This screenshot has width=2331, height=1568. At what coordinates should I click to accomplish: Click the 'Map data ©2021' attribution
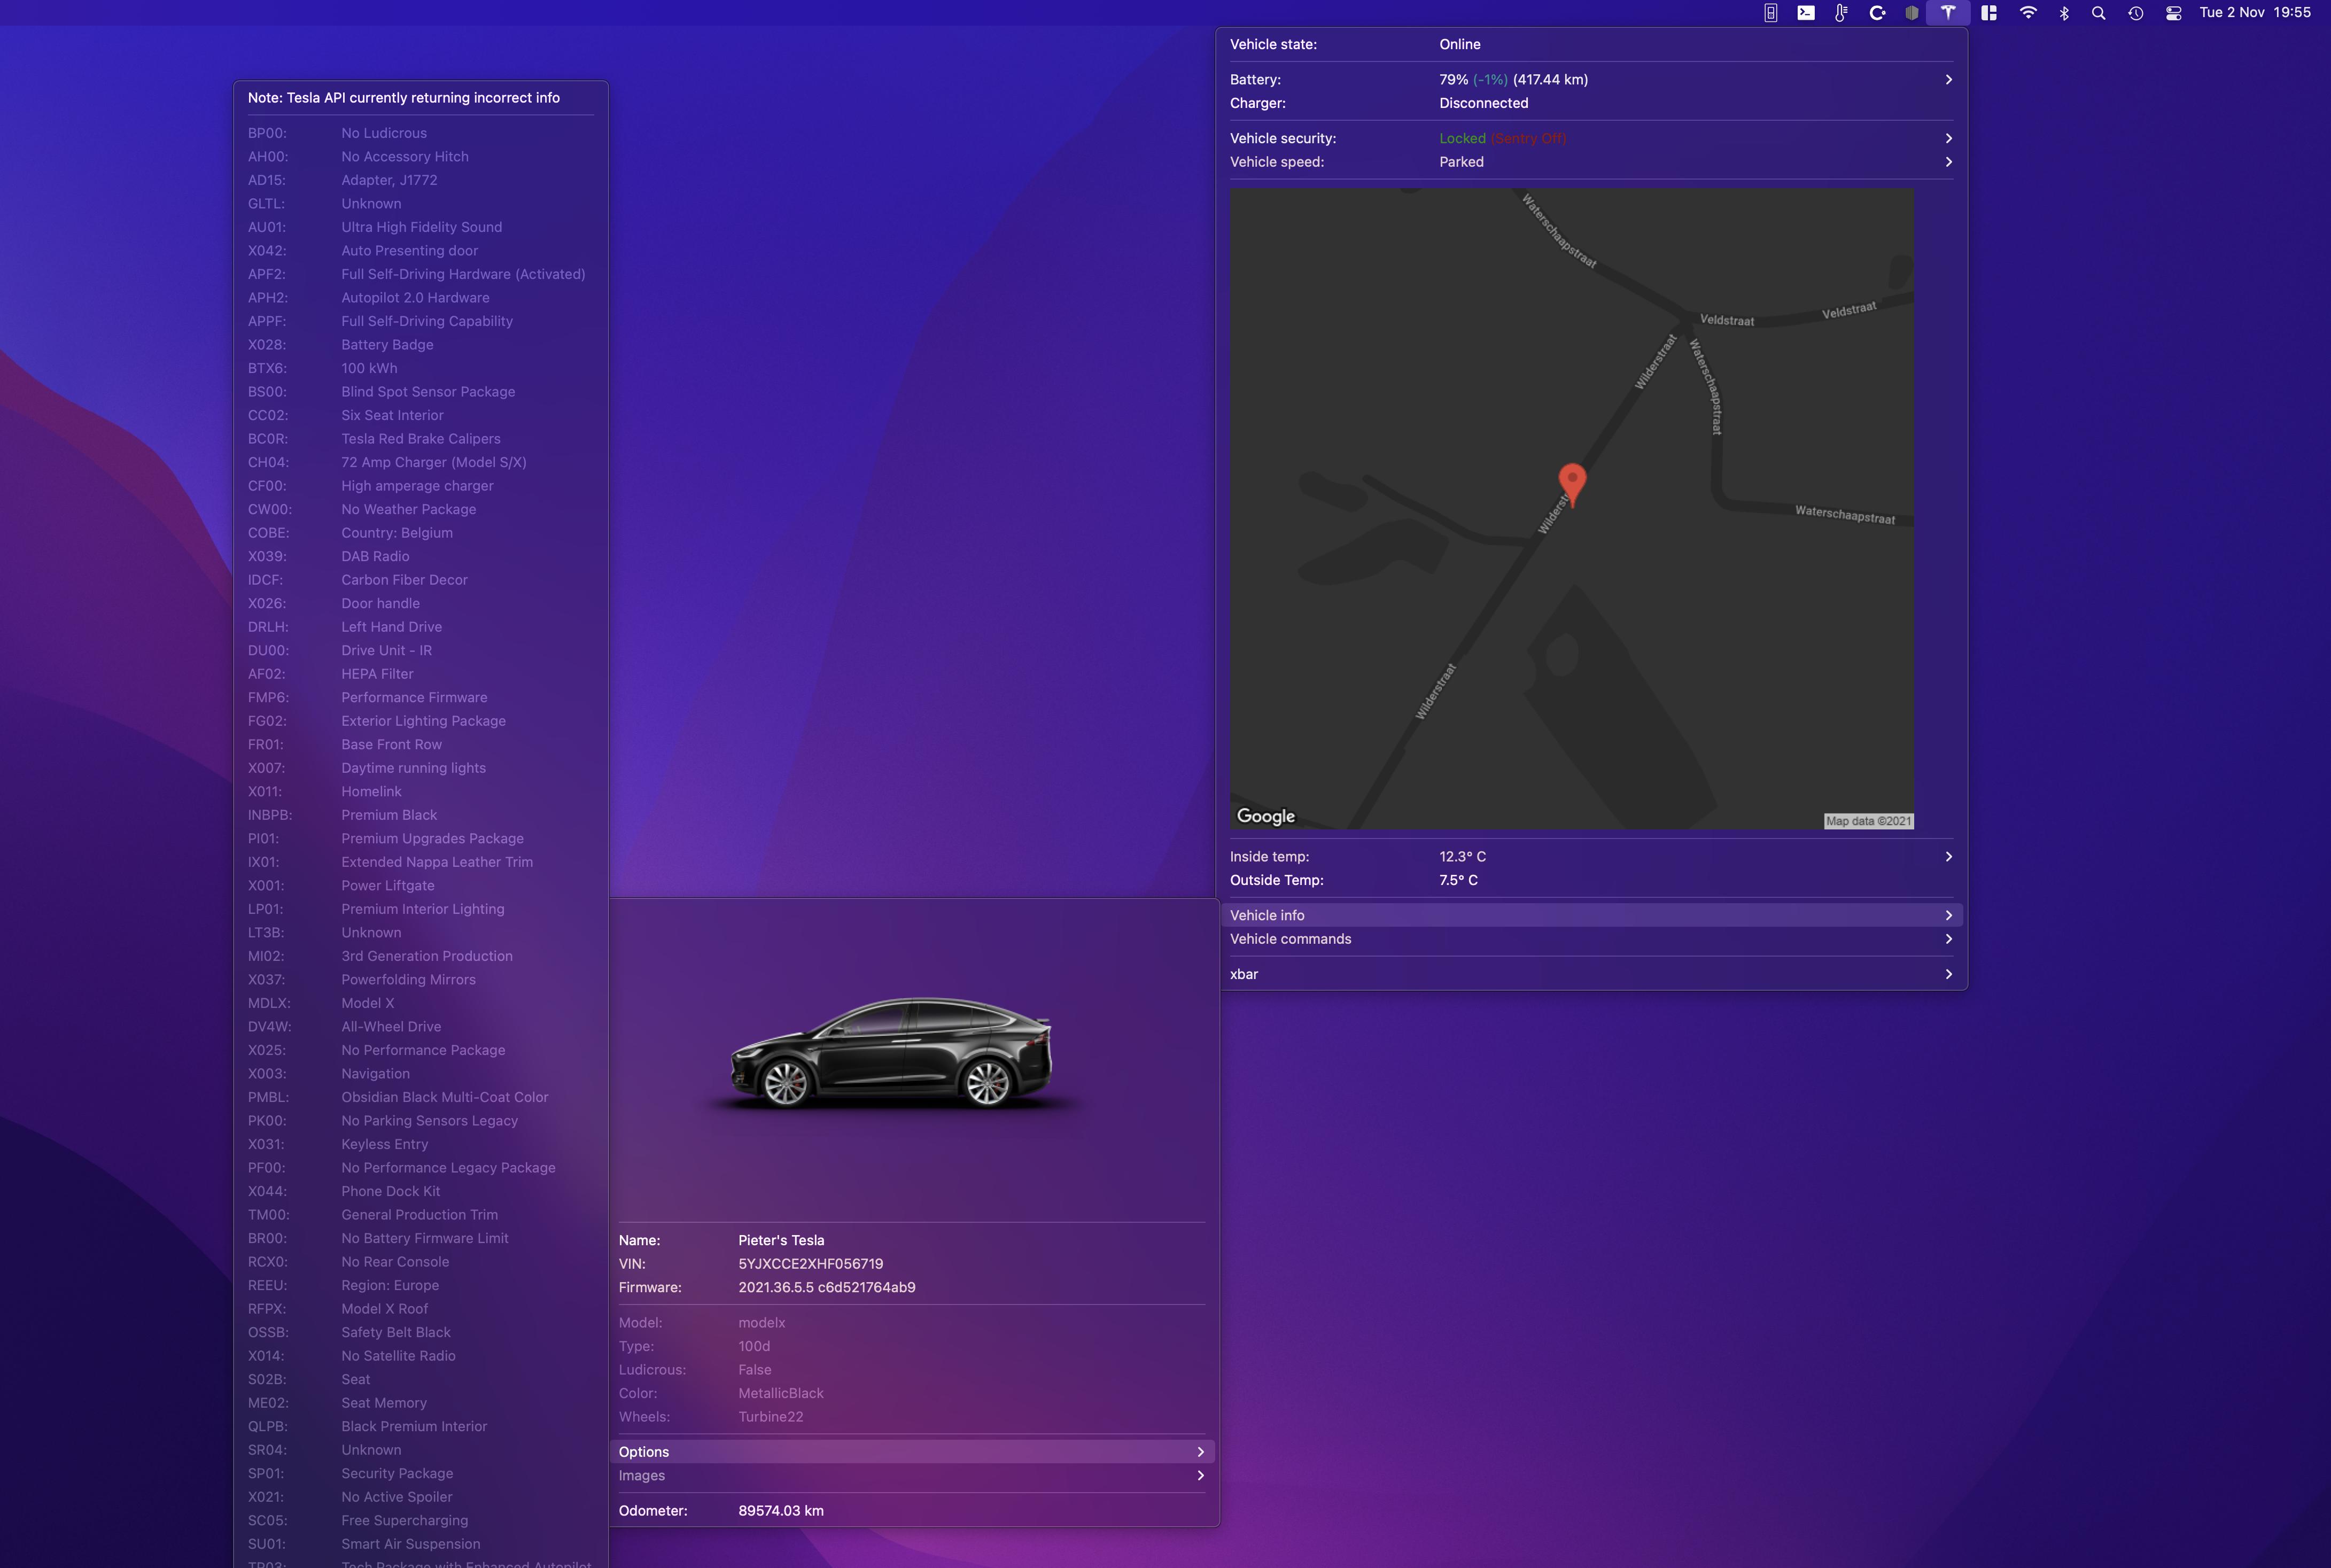point(1868,821)
